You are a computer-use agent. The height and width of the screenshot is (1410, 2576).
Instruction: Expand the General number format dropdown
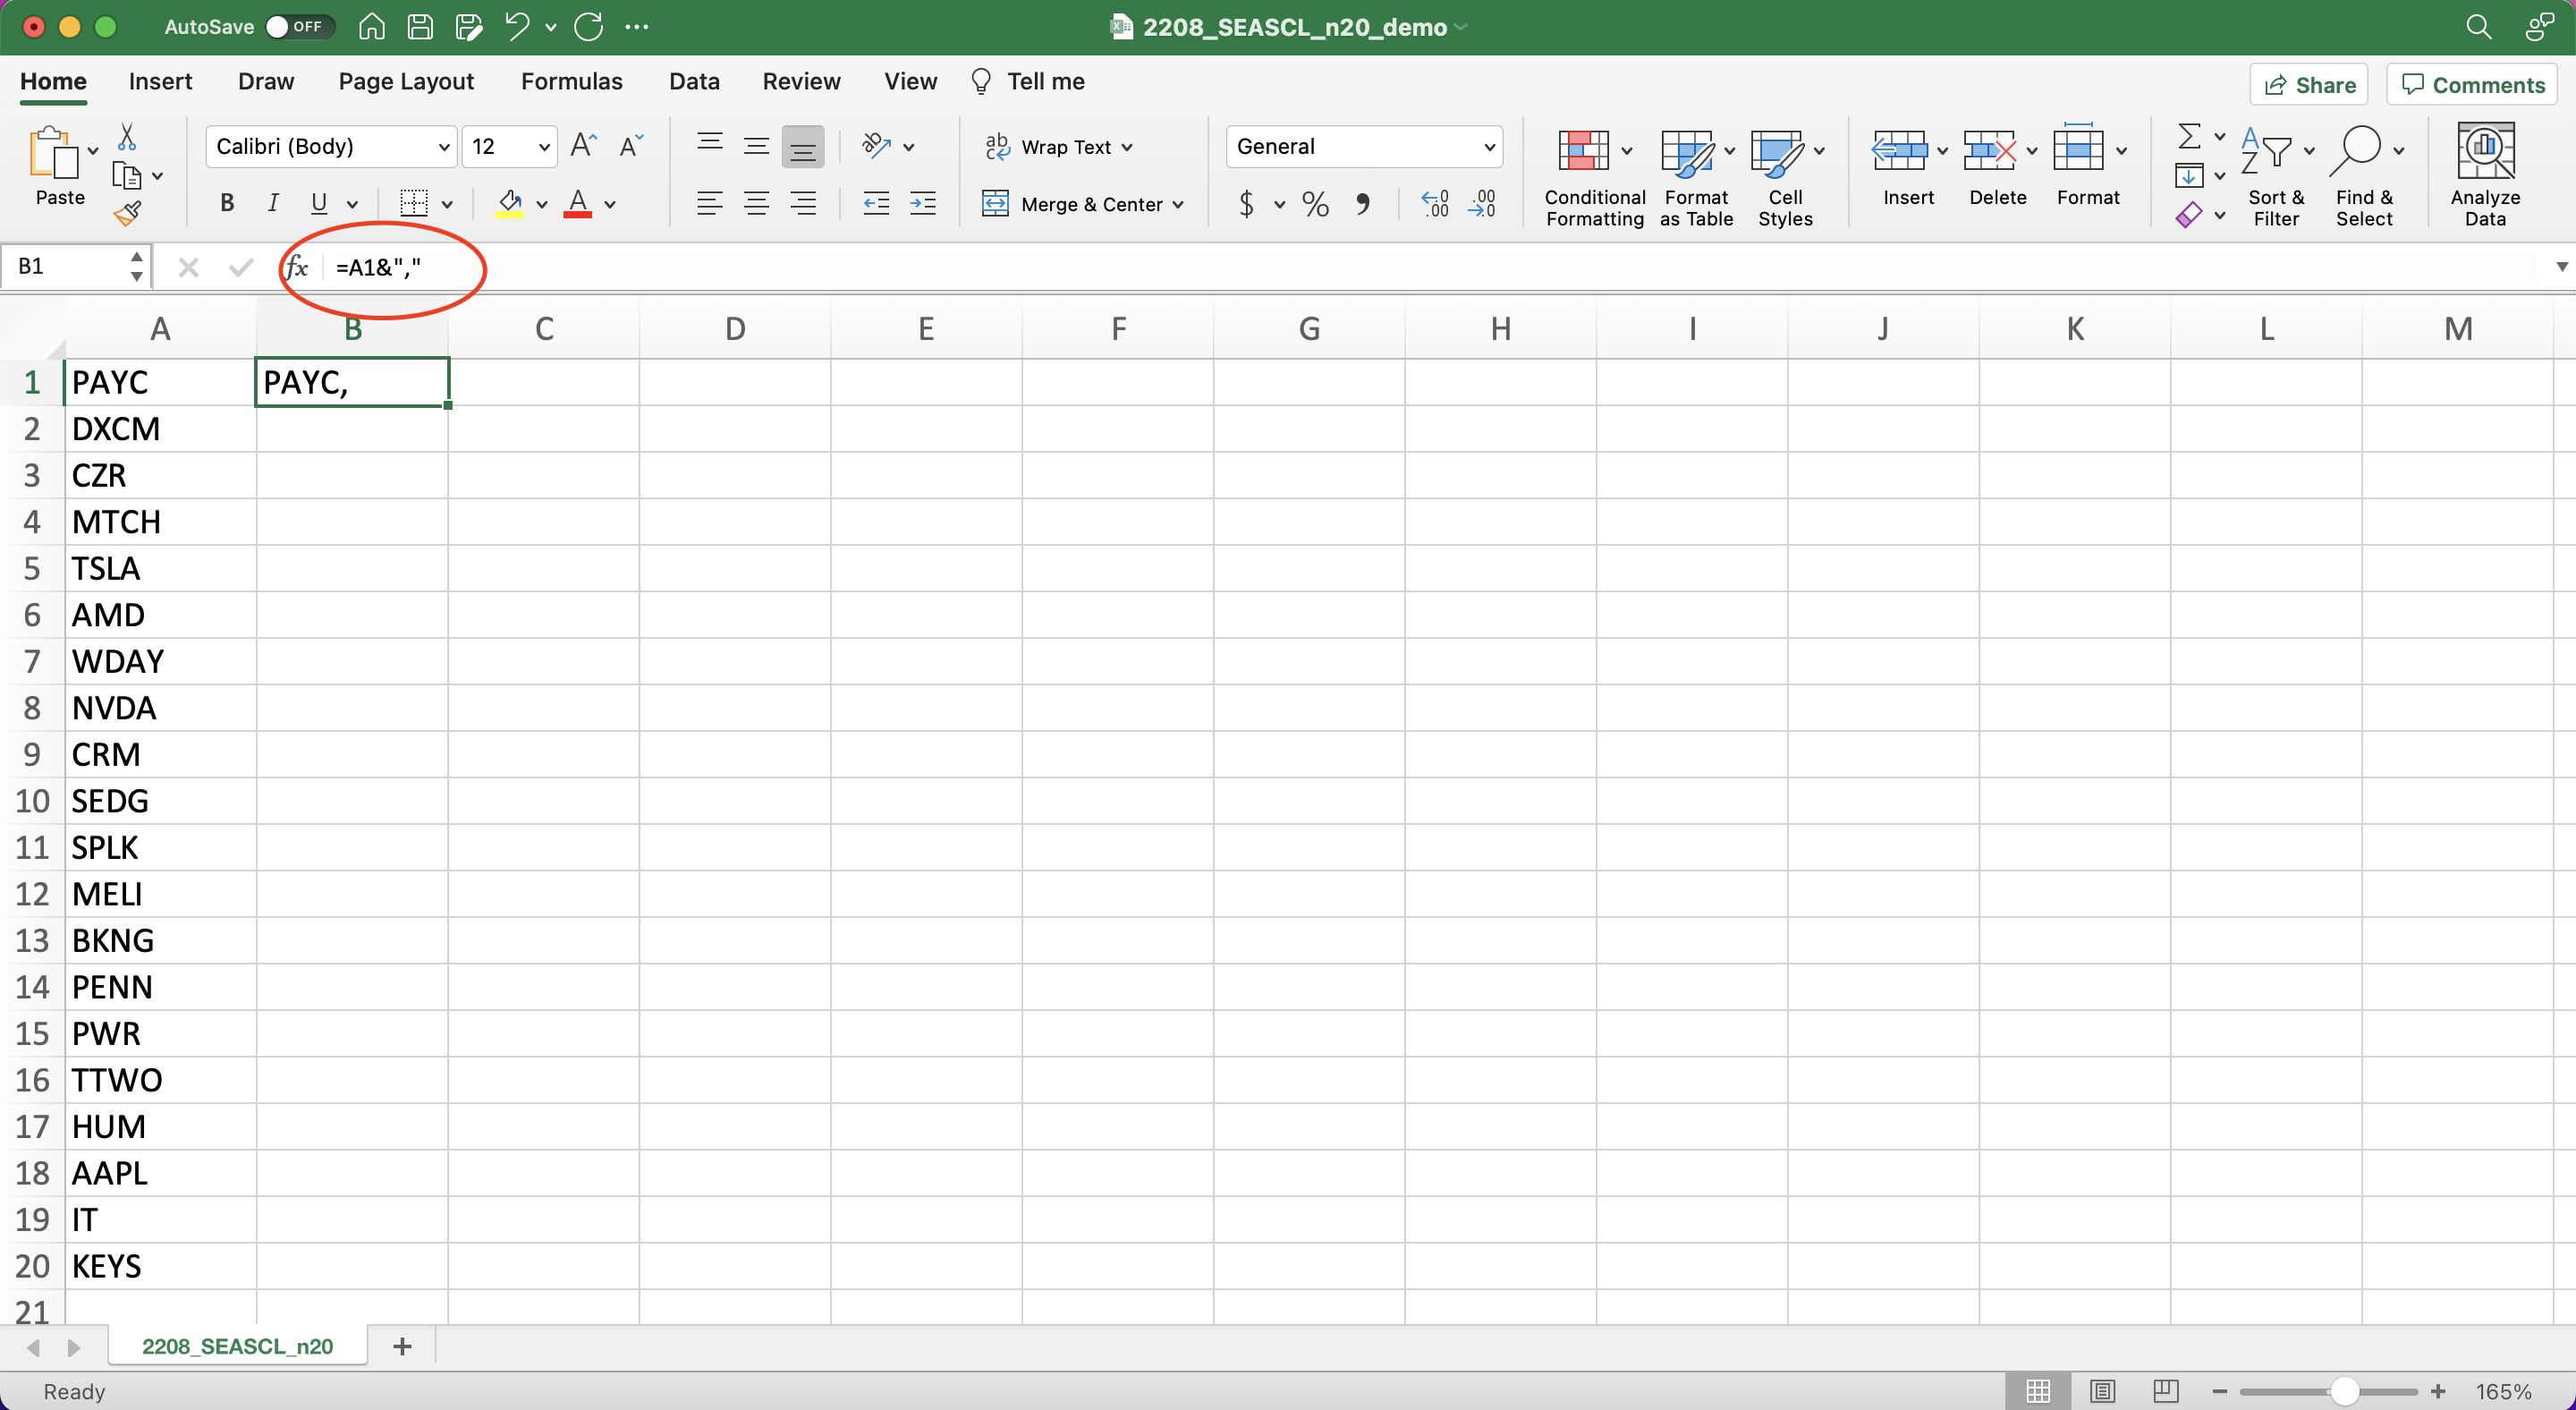(1489, 147)
